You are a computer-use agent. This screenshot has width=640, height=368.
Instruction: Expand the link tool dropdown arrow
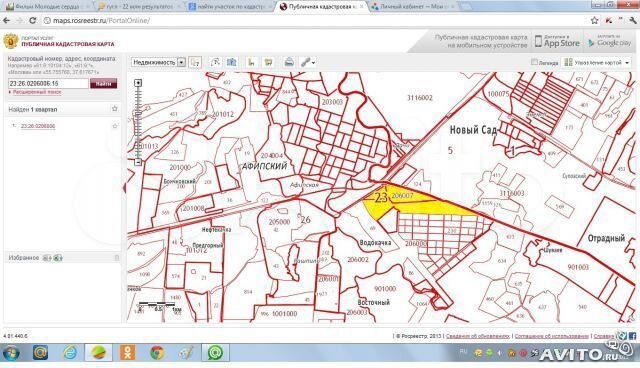coord(313,63)
